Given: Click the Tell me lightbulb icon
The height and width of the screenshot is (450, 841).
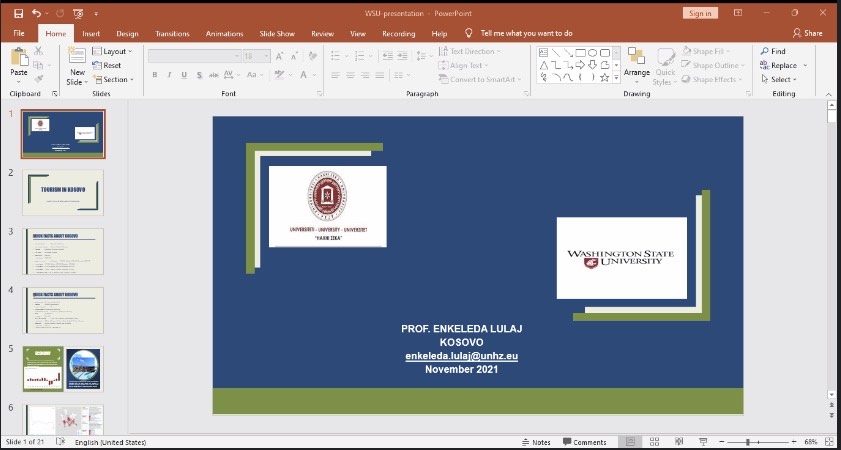Looking at the screenshot, I should coord(469,33).
